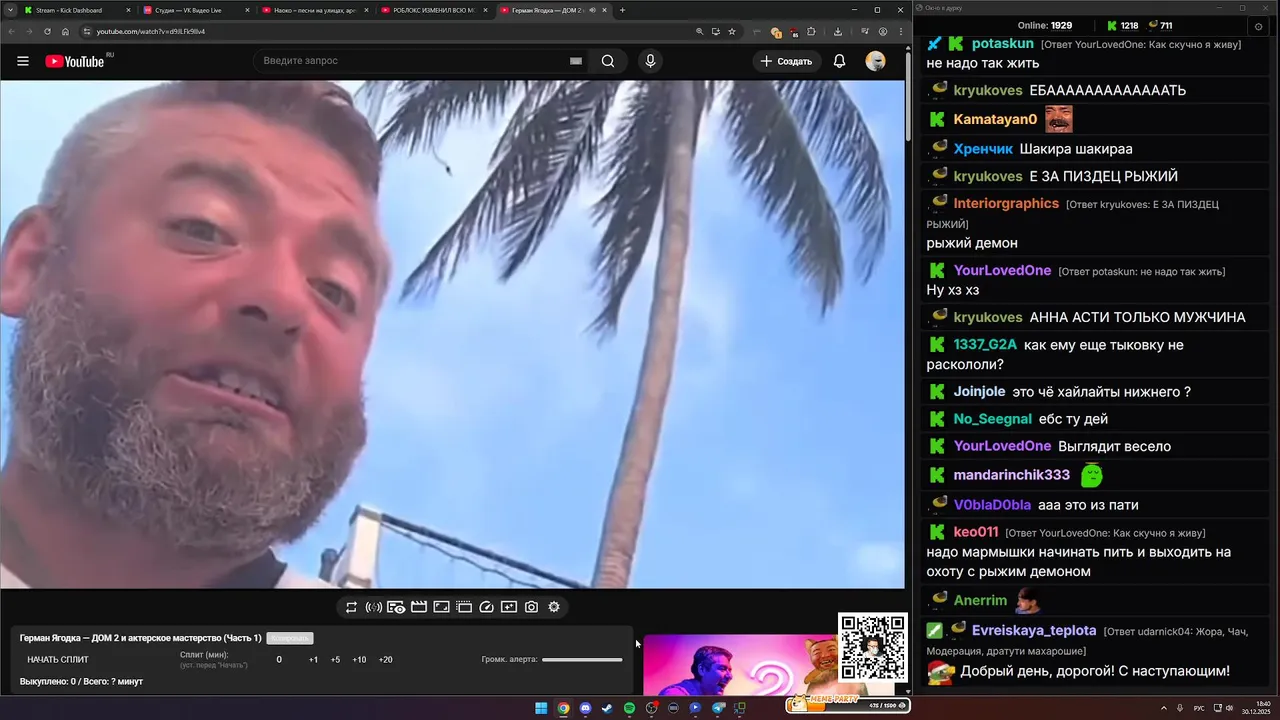1280x720 pixels.
Task: Click НАЧАТЬ СПЛИТ button
Action: click(x=58, y=659)
